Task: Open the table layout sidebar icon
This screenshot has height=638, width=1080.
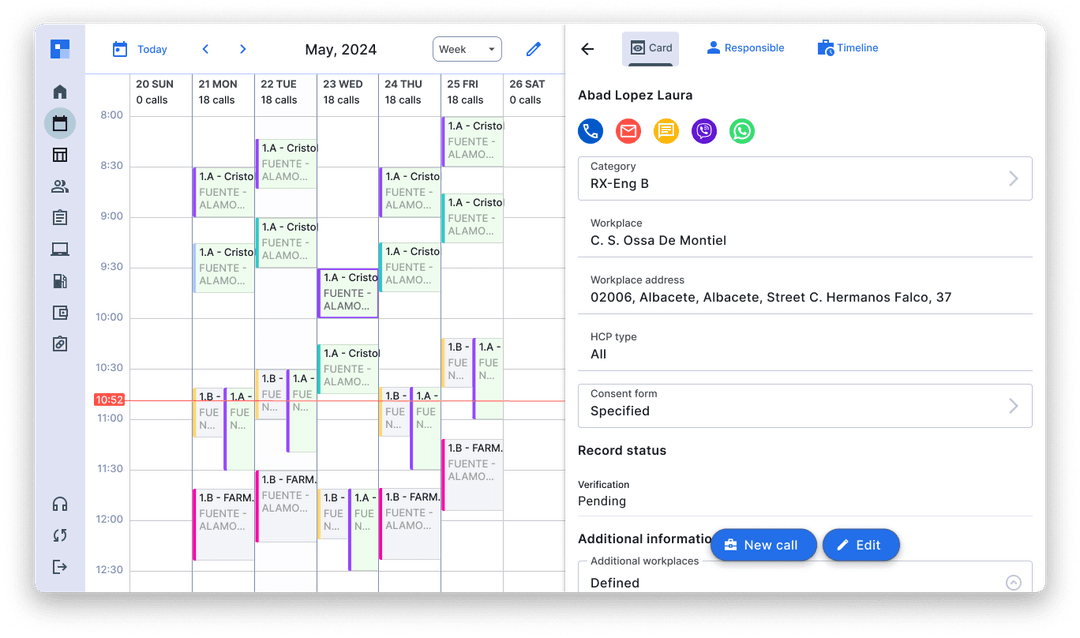Action: 60,155
